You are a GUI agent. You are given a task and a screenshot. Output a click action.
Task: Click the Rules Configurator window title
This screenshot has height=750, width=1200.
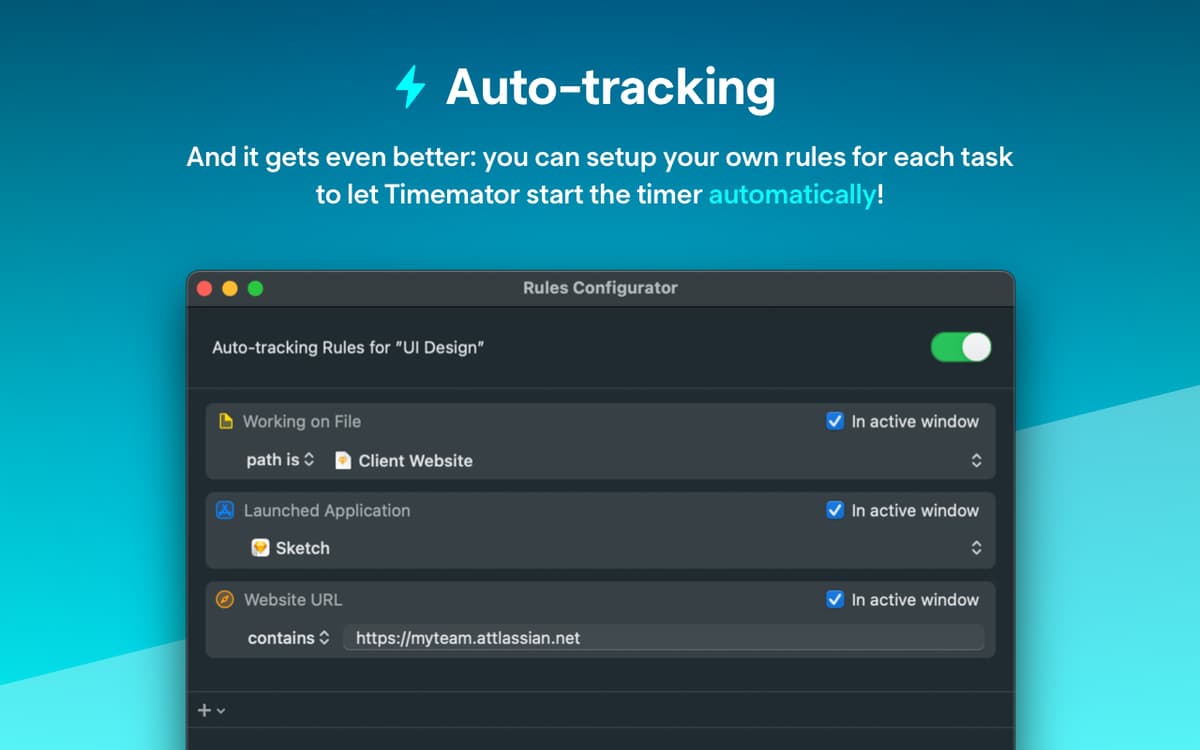tap(600, 288)
